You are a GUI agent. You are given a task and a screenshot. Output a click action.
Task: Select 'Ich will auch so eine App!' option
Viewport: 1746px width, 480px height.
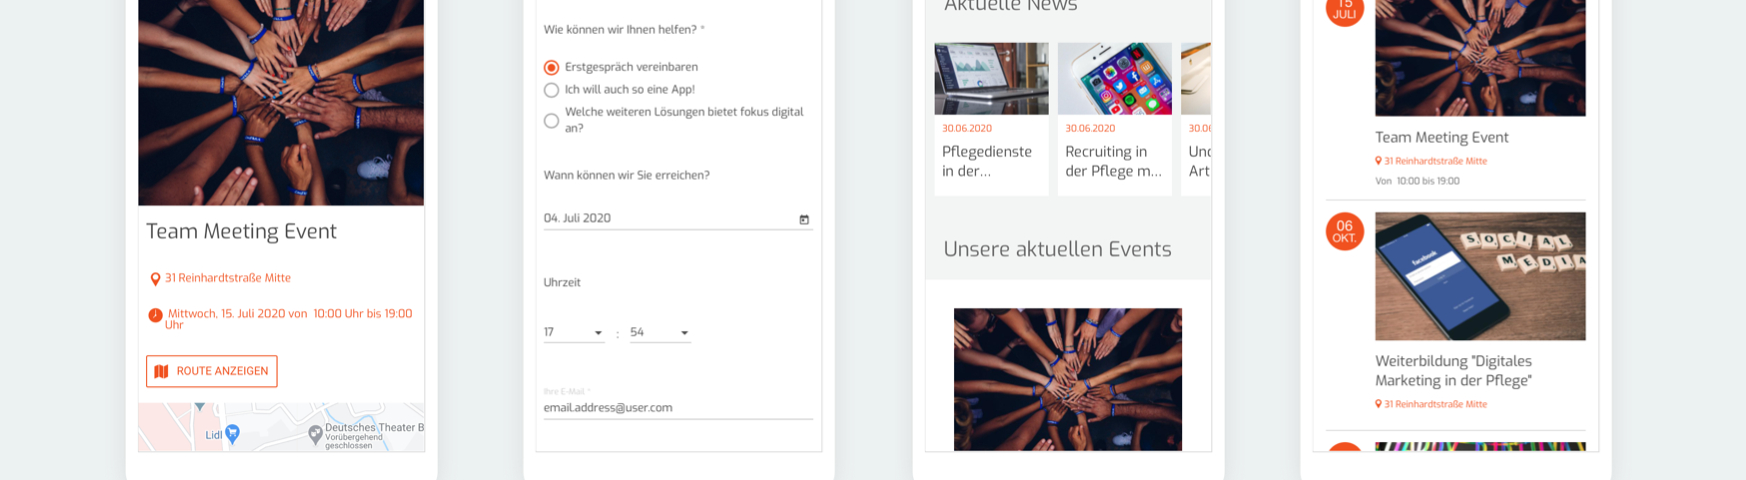tap(551, 90)
